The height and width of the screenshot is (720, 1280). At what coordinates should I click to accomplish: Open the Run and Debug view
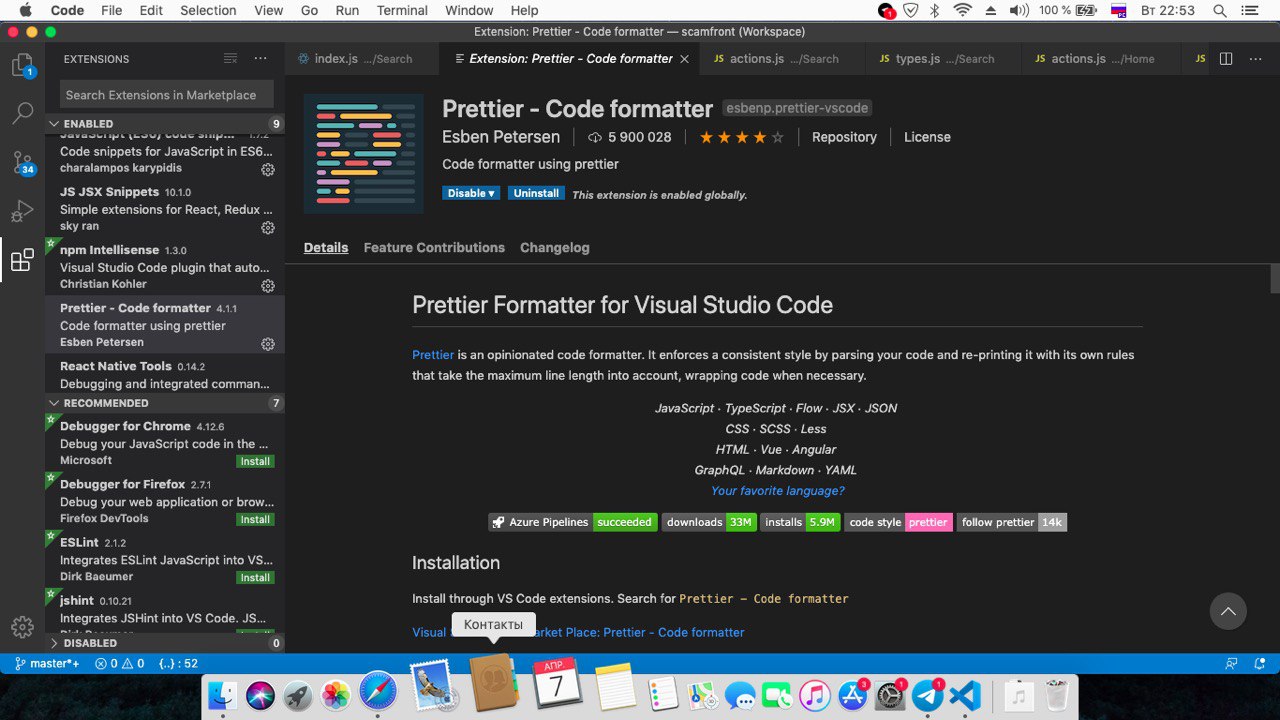tap(22, 211)
